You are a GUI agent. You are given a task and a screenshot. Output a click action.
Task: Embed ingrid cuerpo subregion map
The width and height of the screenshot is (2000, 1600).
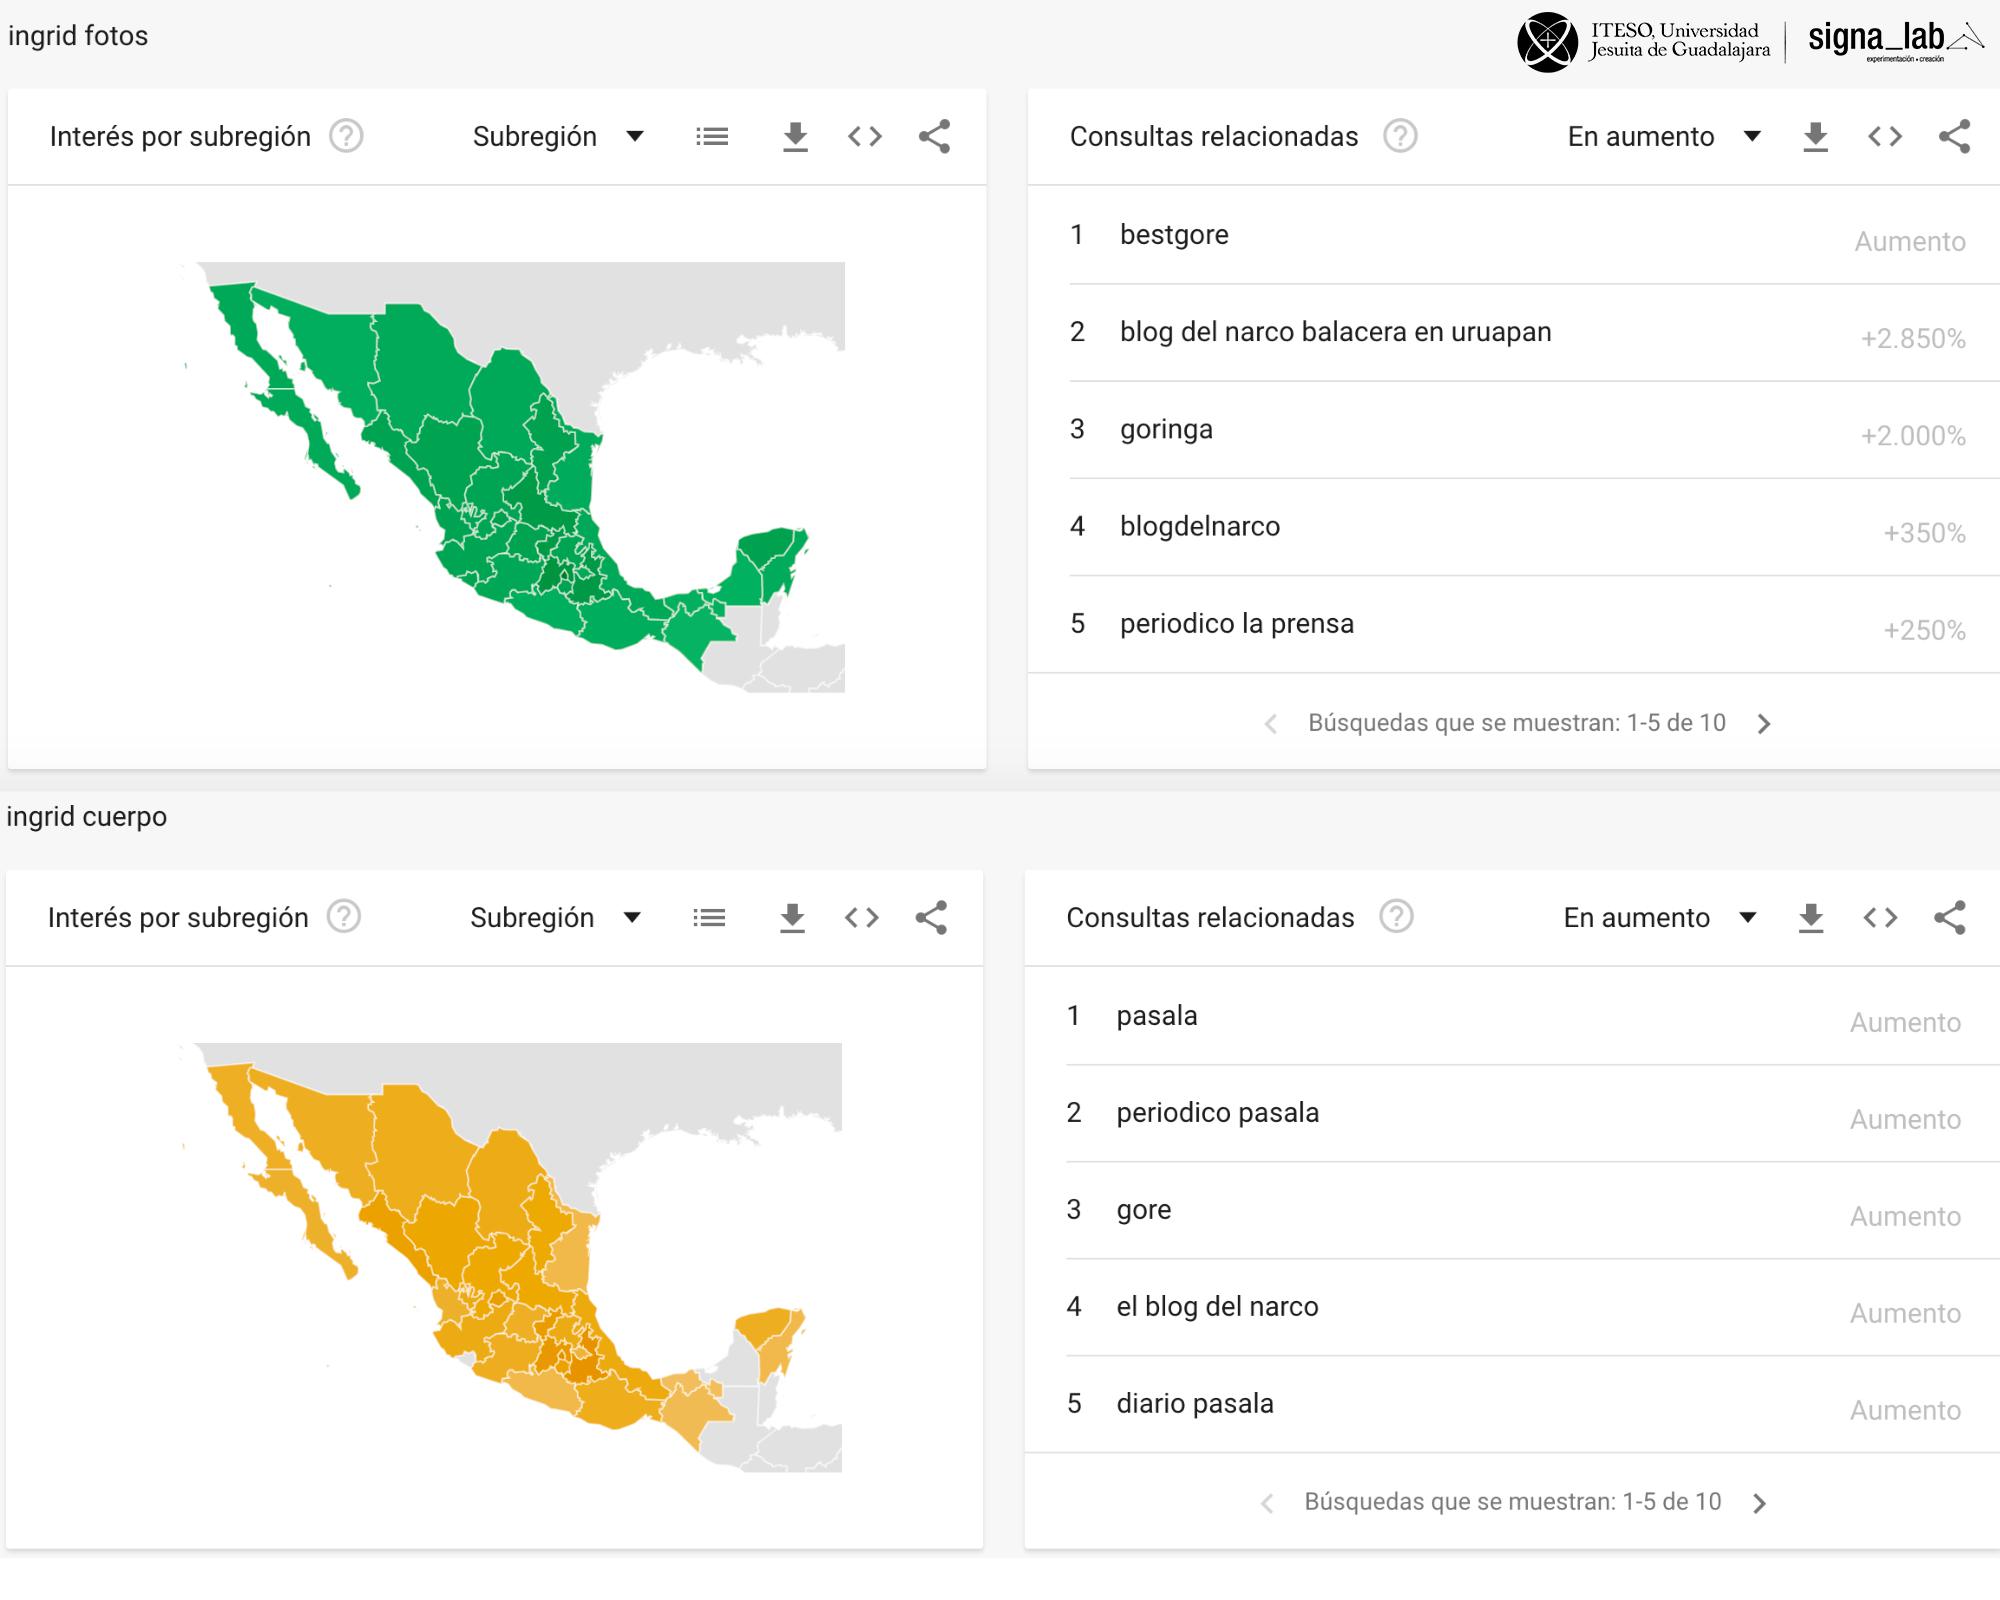pyautogui.click(x=862, y=917)
